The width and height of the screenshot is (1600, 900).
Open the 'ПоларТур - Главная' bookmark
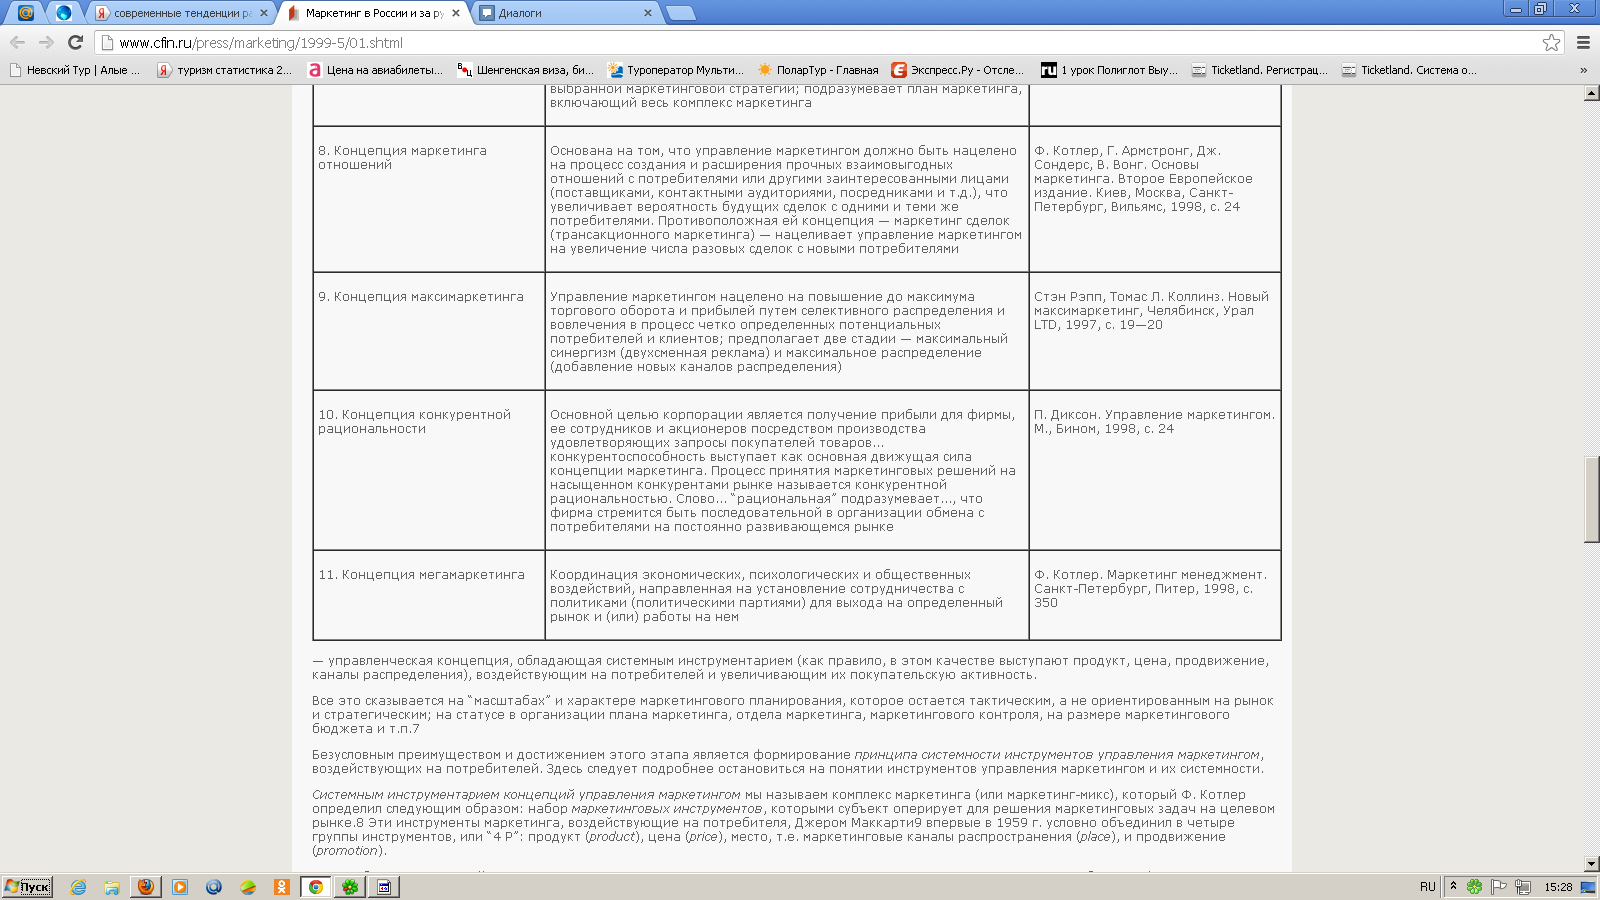(x=818, y=70)
